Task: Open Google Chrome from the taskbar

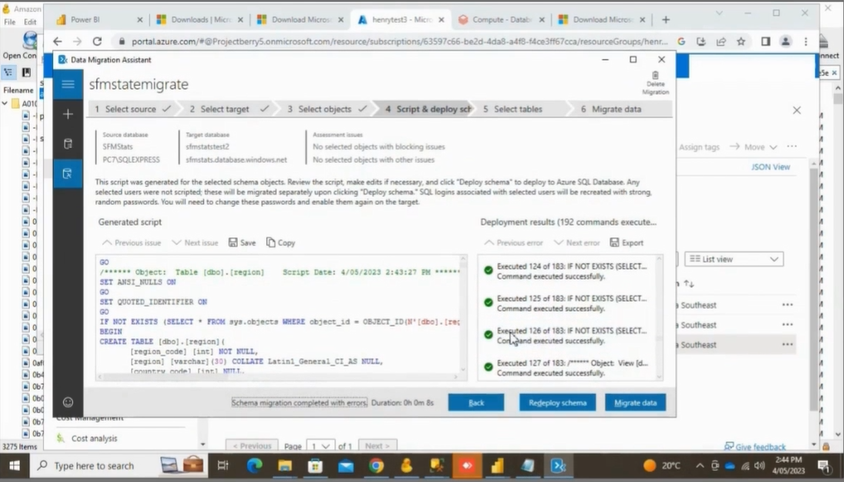Action: point(376,465)
